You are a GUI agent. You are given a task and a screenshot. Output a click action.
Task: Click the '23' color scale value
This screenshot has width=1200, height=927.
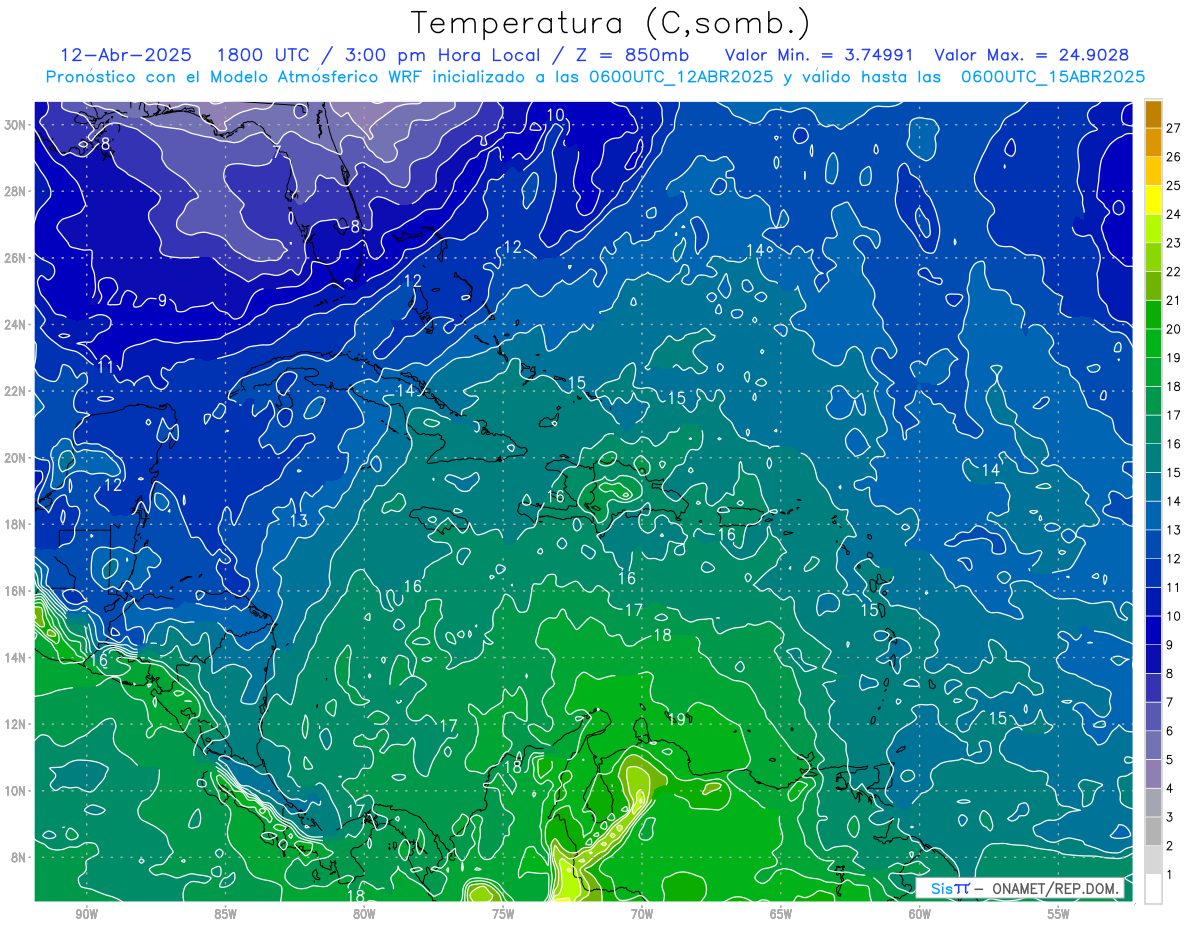coord(1174,243)
